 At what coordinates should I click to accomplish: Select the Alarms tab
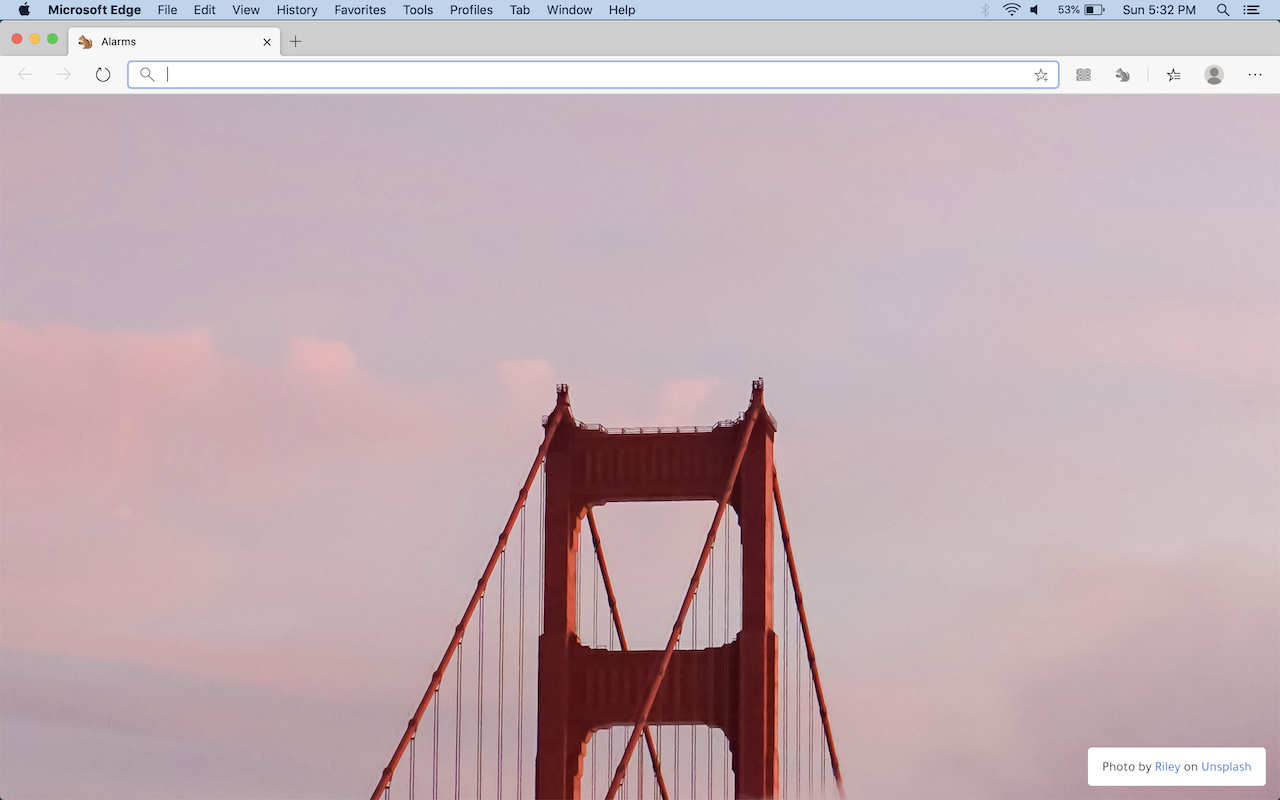175,42
